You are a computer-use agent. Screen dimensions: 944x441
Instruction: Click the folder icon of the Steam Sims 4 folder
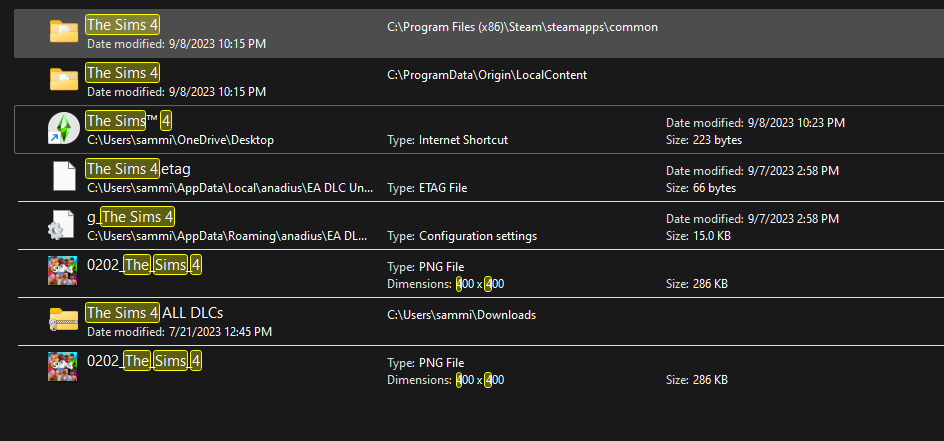coord(64,32)
